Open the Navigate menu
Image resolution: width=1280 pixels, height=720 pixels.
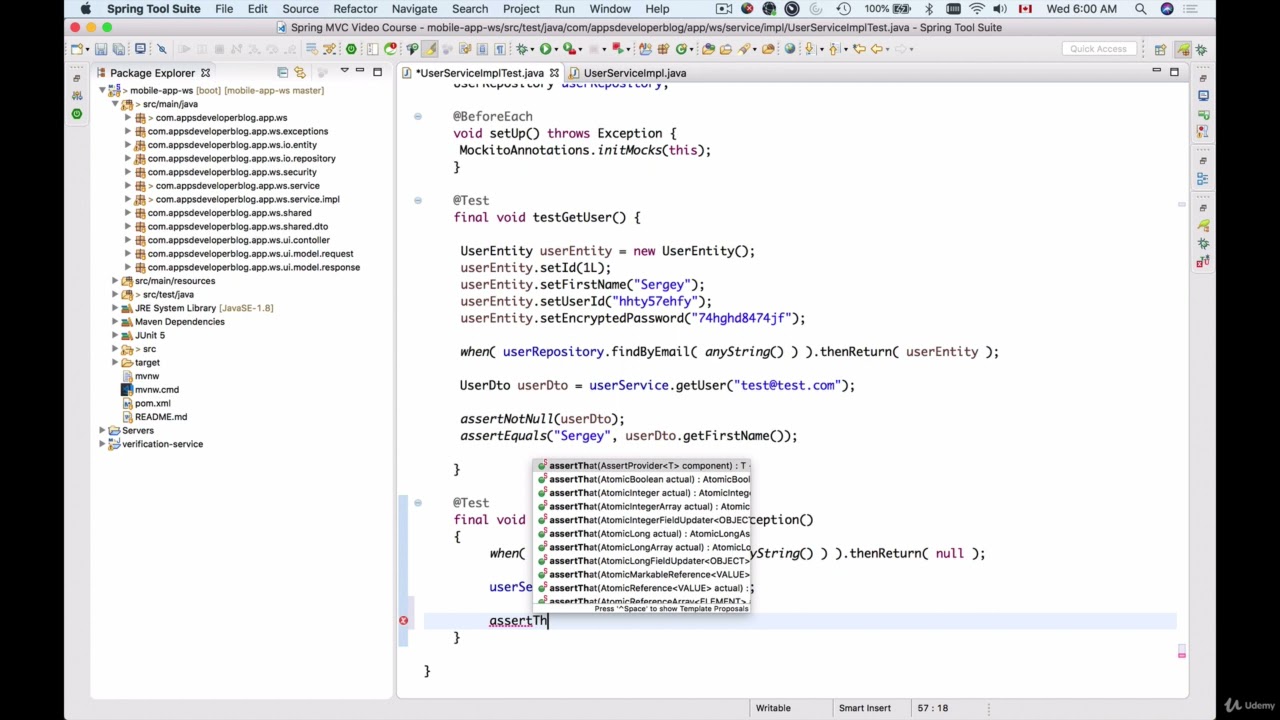click(x=414, y=9)
